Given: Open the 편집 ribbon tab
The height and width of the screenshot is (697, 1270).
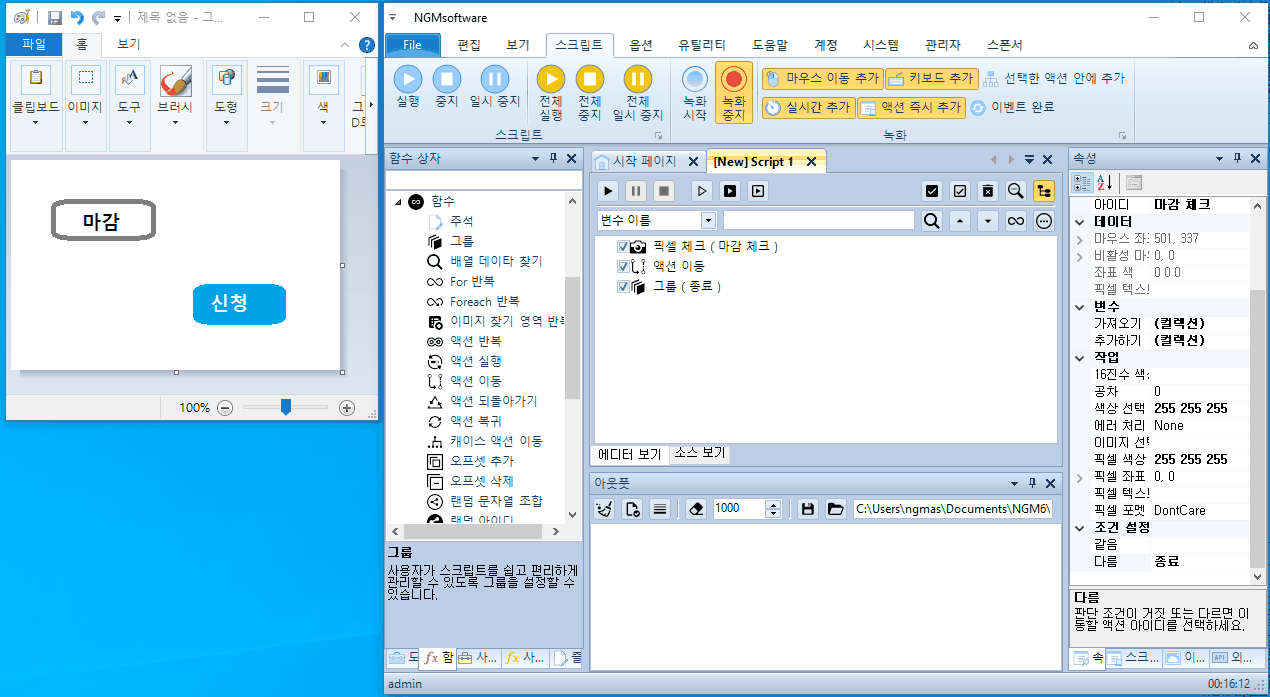Looking at the screenshot, I should point(469,45).
